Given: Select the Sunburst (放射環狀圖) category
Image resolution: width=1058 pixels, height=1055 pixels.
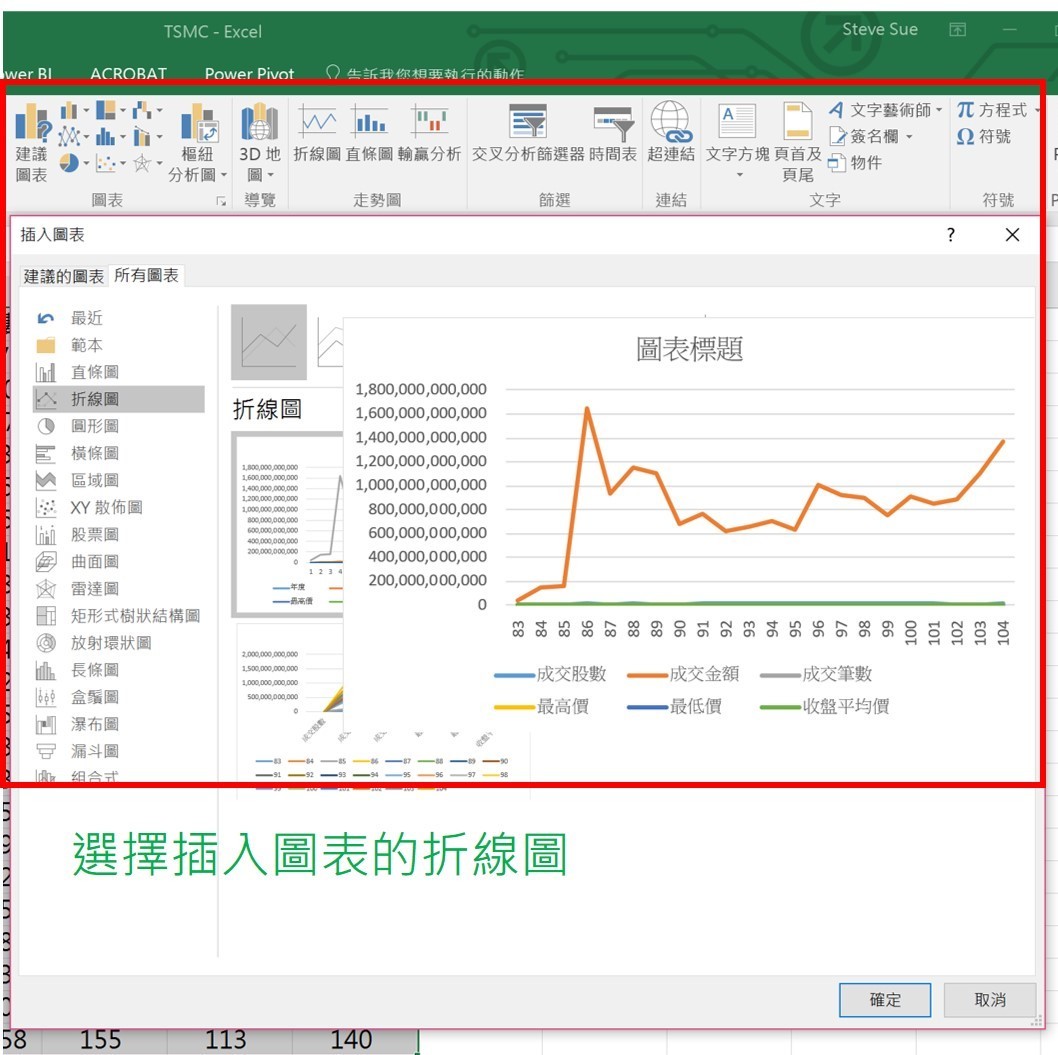Looking at the screenshot, I should coord(118,642).
